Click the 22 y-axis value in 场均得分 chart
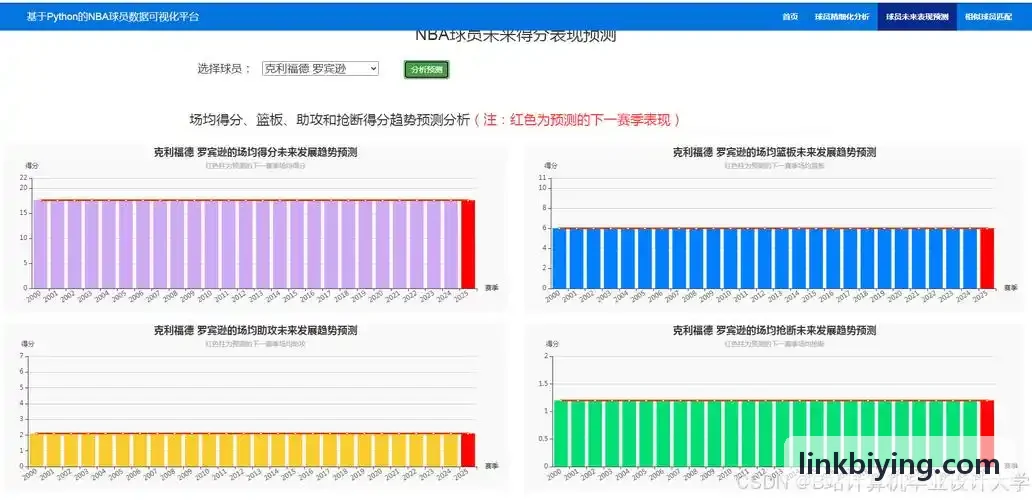This screenshot has height=500, width=1032. 24,178
